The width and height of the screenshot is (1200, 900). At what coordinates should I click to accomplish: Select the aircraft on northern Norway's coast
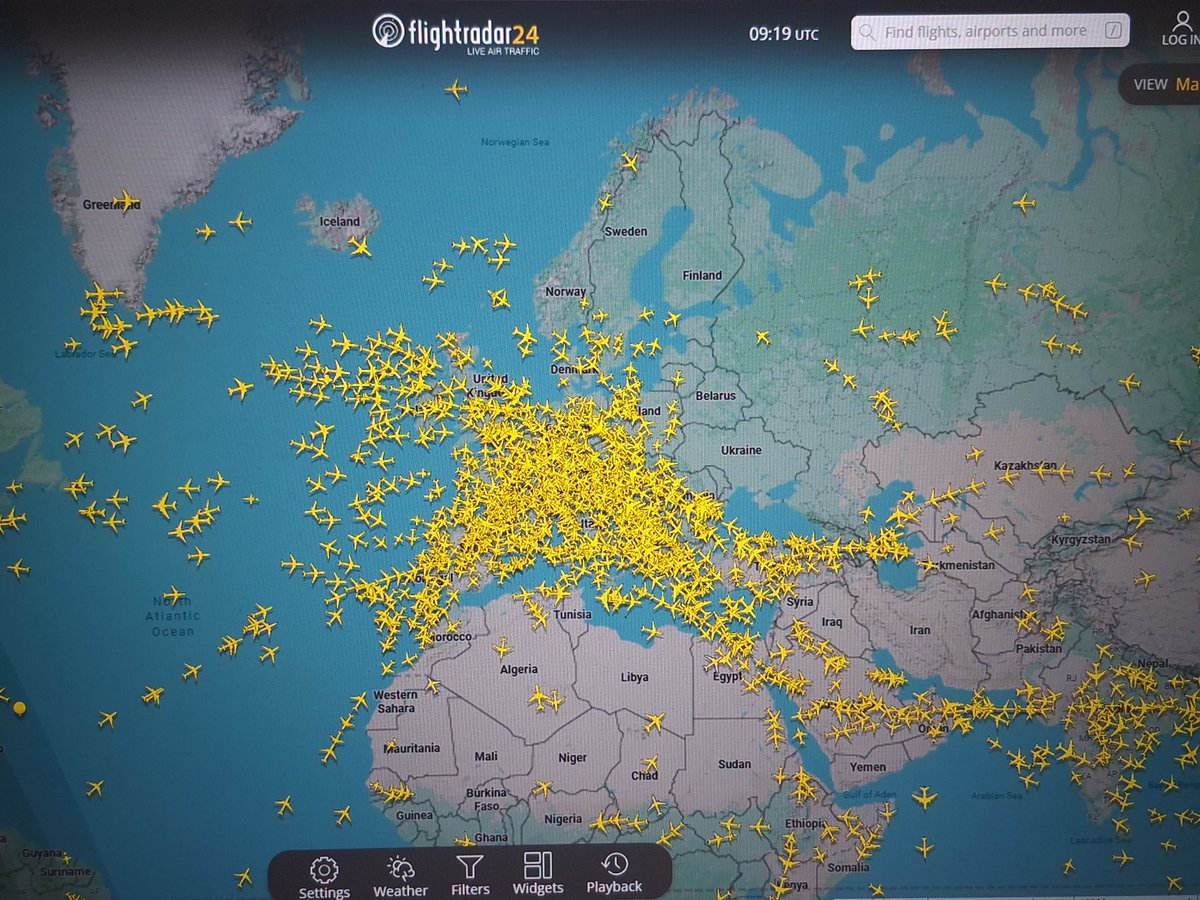[629, 162]
